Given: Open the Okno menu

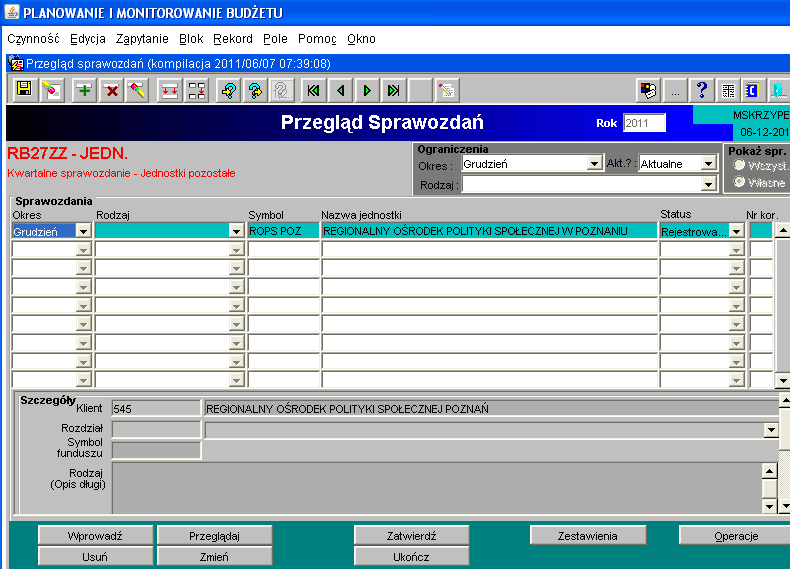Looking at the screenshot, I should point(361,39).
